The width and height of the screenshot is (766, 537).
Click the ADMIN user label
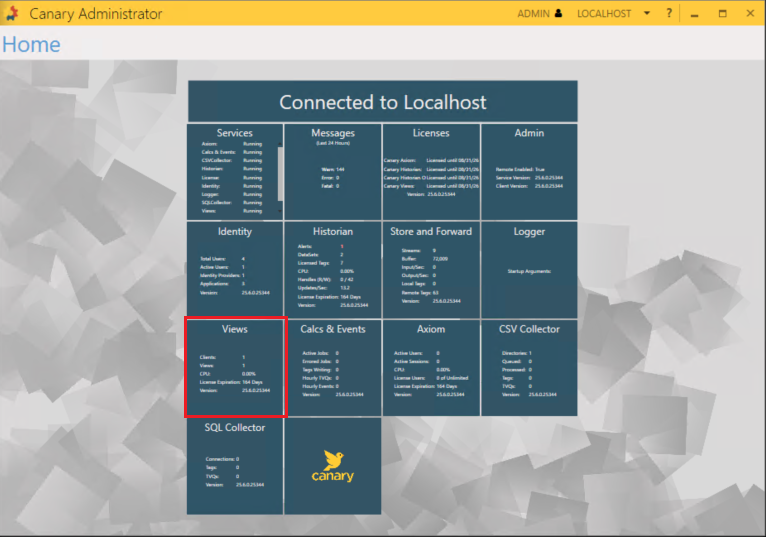[x=533, y=14]
